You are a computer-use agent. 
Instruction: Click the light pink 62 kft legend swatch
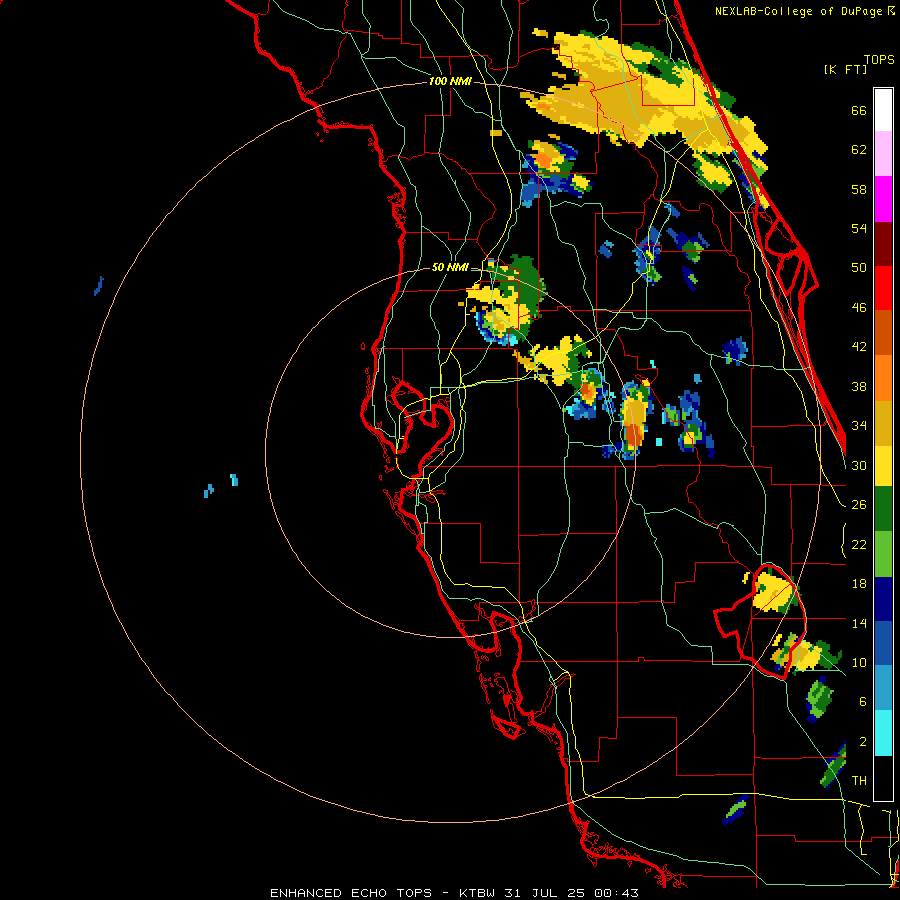click(x=883, y=153)
